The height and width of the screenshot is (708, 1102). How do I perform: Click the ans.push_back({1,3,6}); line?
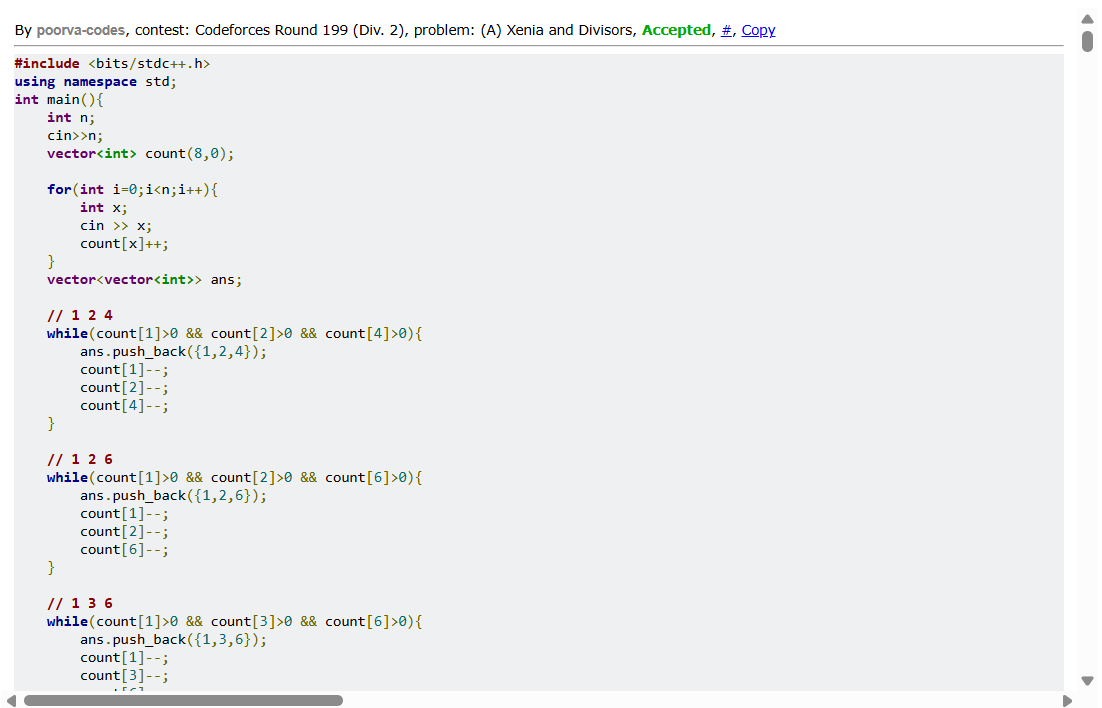(174, 640)
